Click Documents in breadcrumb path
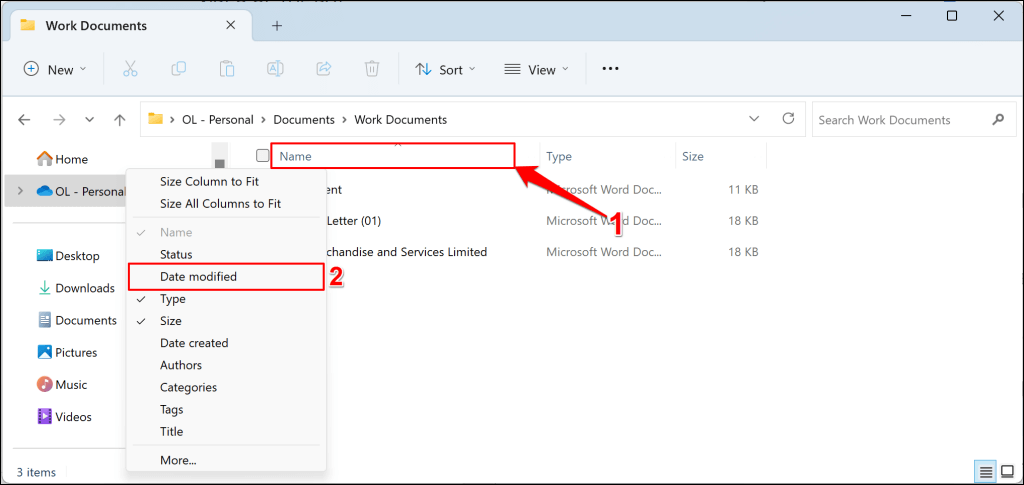Screen dimensions: 1024x485 304,119
